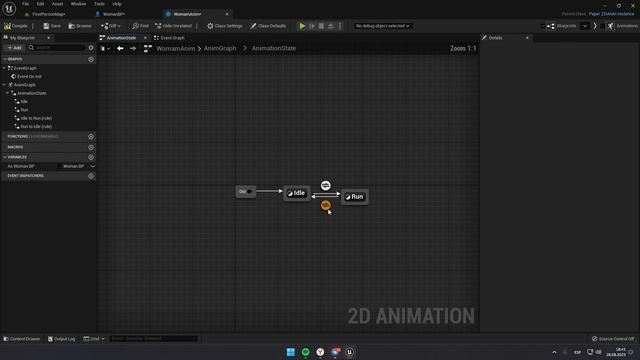Open the Window menu
This screenshot has width=640, height=360.
click(78, 4)
